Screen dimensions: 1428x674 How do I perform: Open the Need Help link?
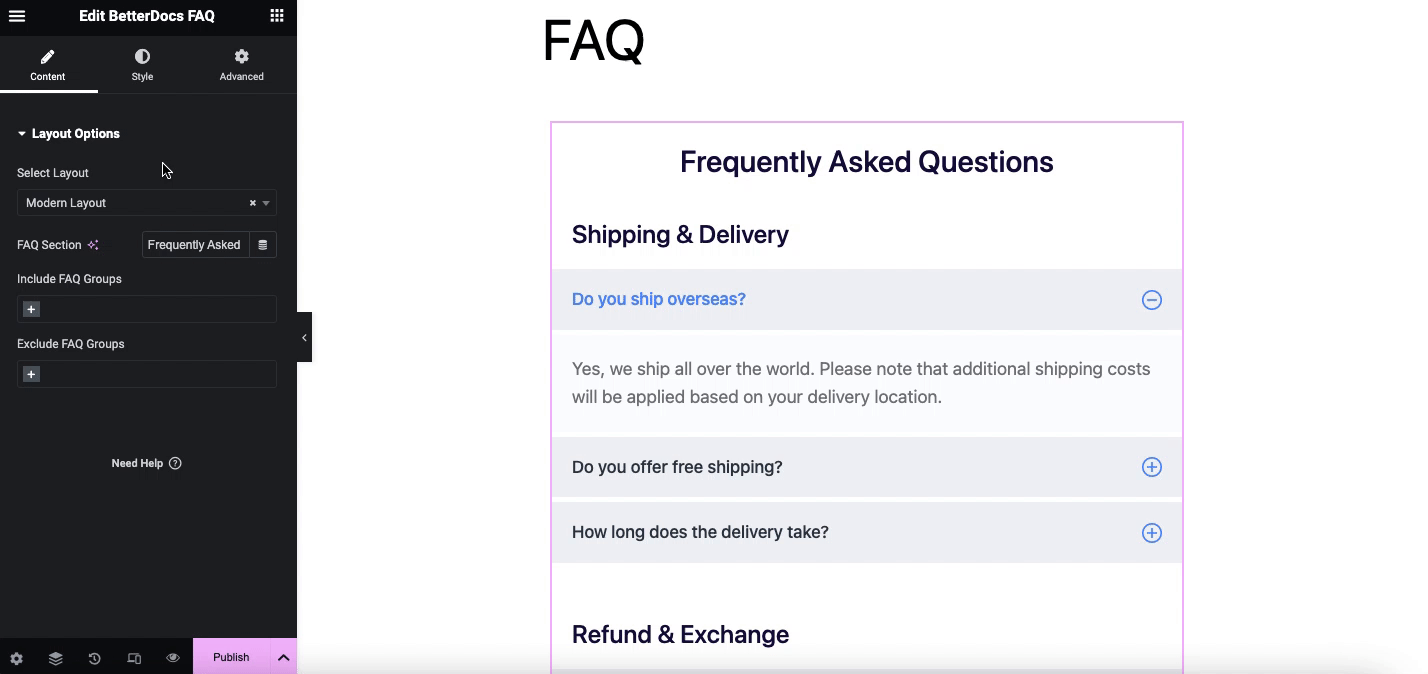[146, 463]
